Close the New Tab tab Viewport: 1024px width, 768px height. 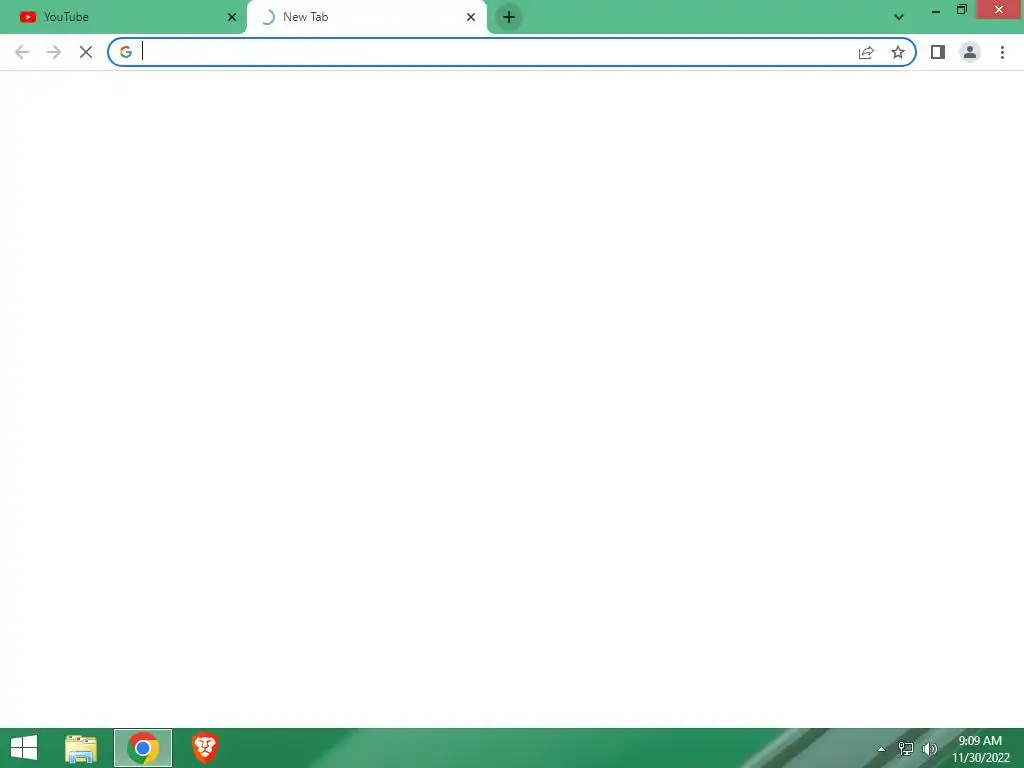coord(471,17)
